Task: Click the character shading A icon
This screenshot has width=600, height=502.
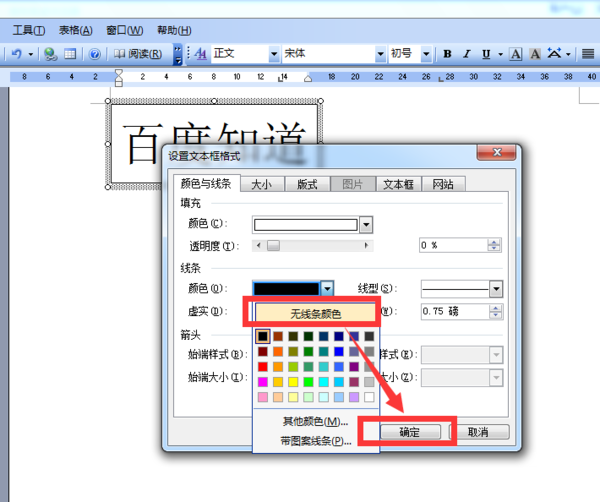Action: point(535,54)
